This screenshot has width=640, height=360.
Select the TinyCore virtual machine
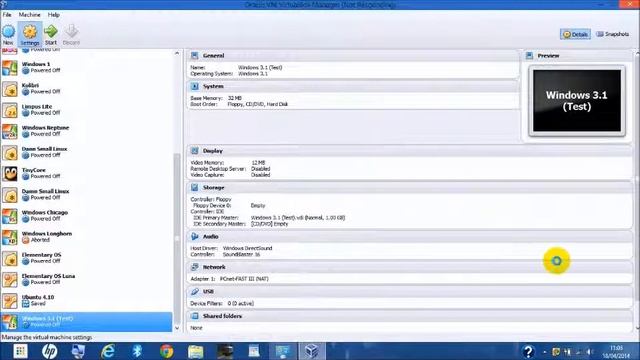(87, 173)
